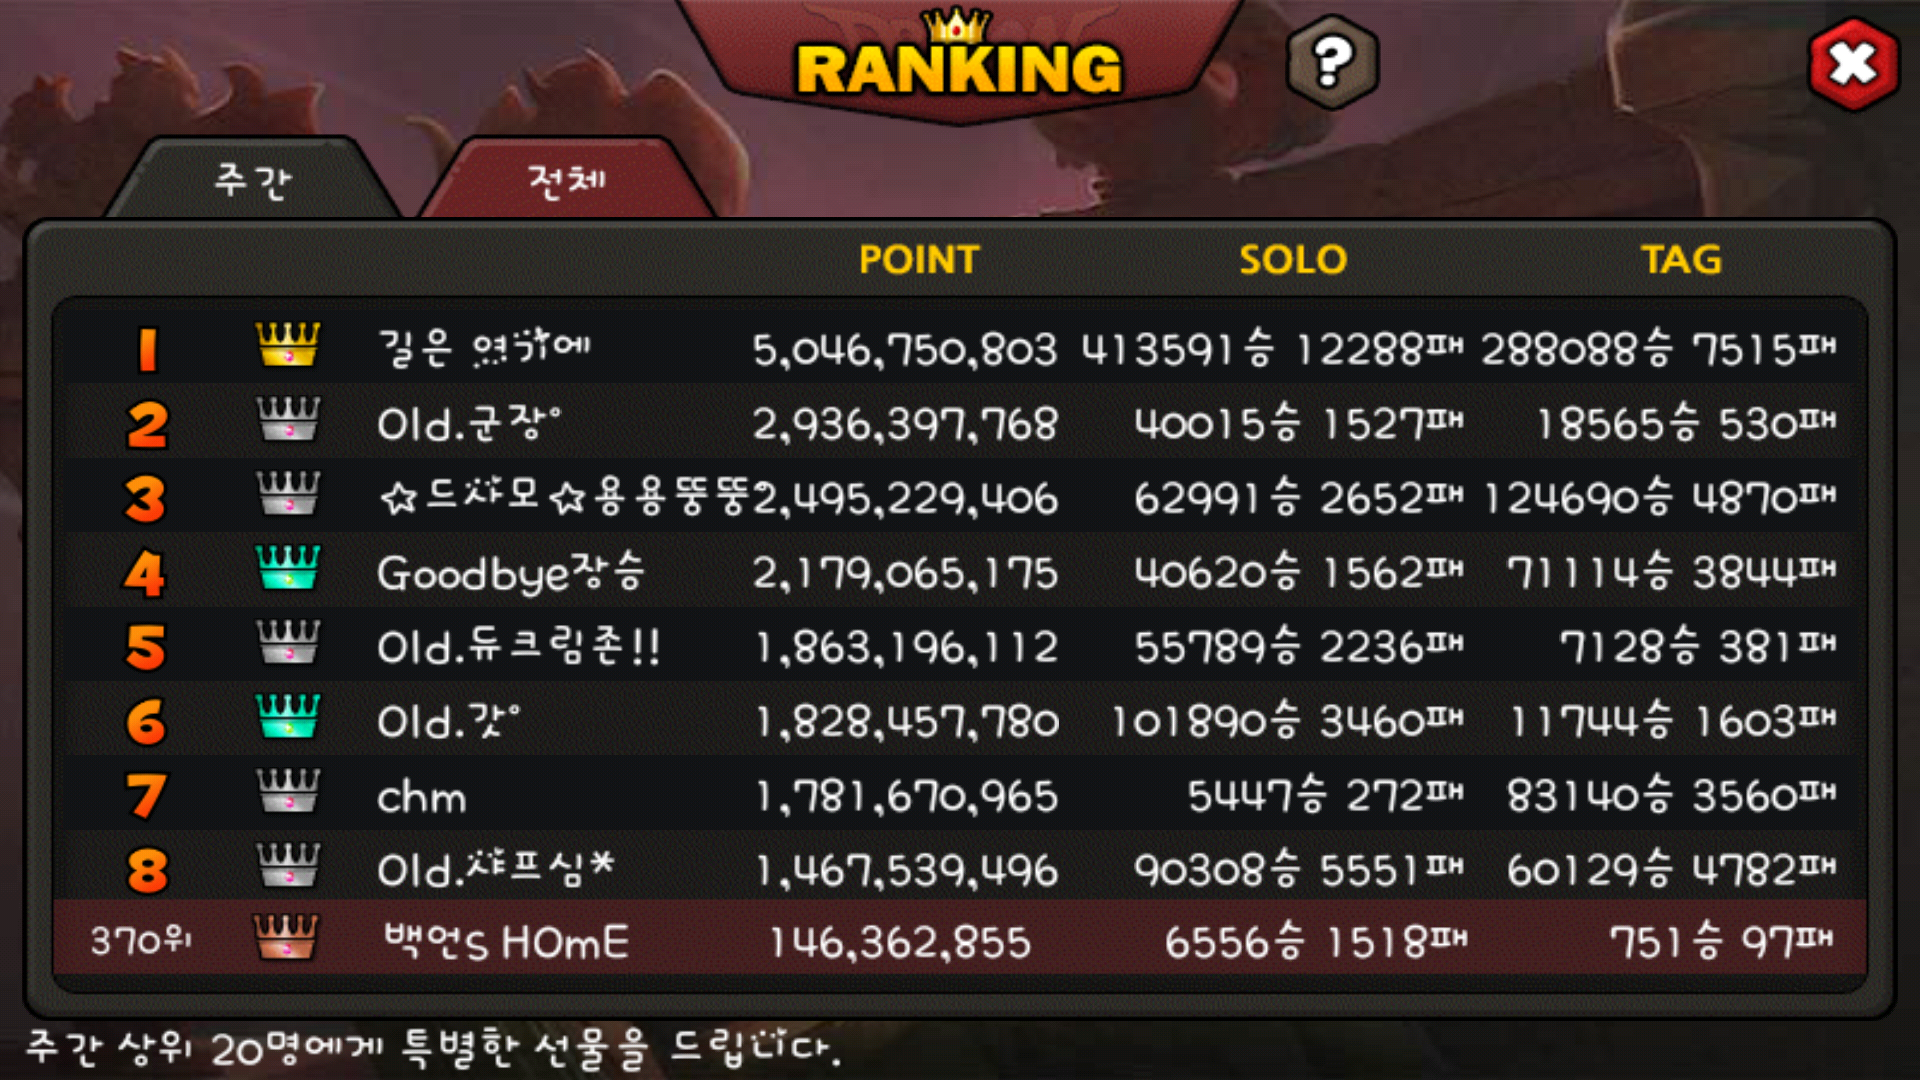Viewport: 1920px width, 1080px height.
Task: Click the silver crown in rank 8 row
Action: pos(288,864)
